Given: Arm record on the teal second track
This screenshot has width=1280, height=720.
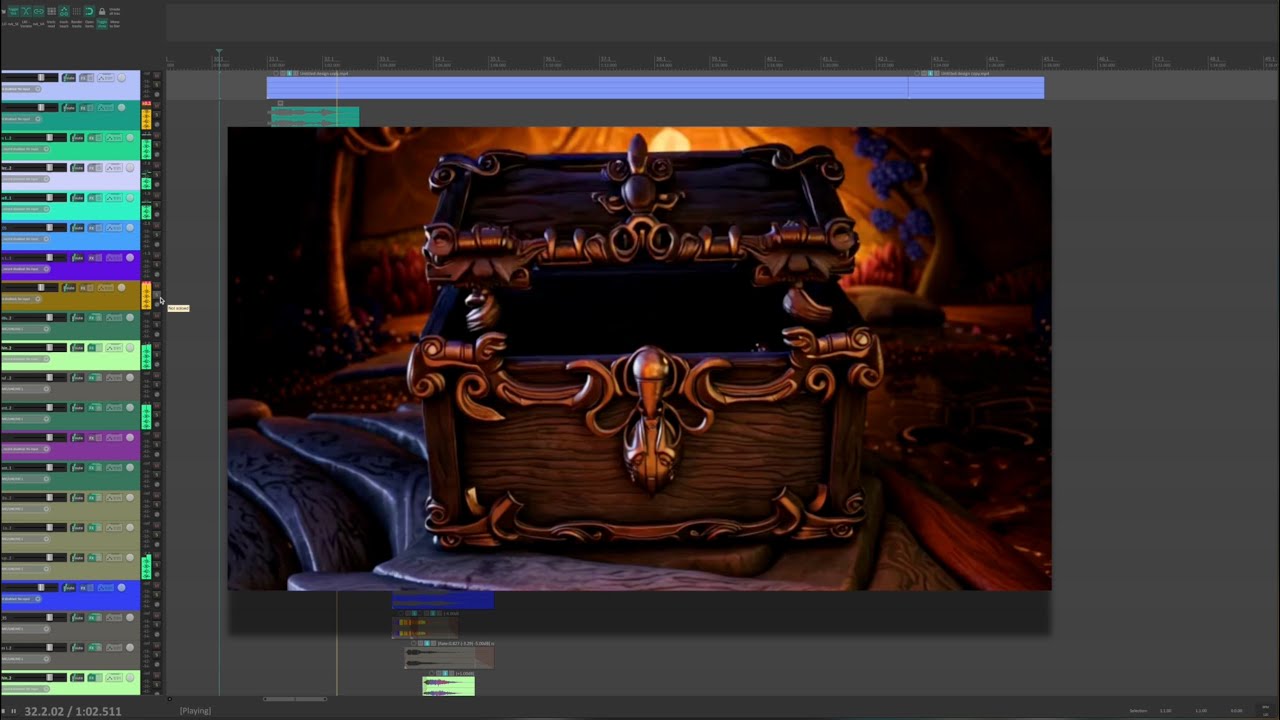Looking at the screenshot, I should pyautogui.click(x=121, y=108).
